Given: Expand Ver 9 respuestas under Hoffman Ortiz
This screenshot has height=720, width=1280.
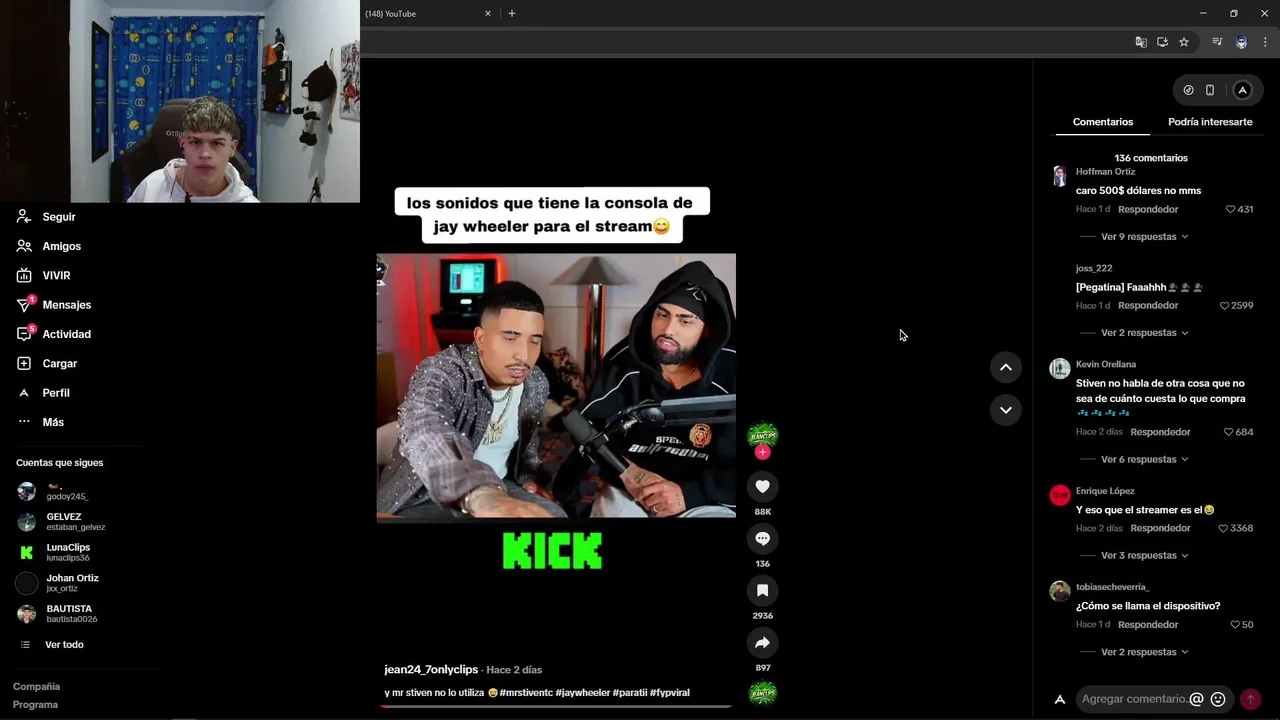Looking at the screenshot, I should coord(1144,237).
